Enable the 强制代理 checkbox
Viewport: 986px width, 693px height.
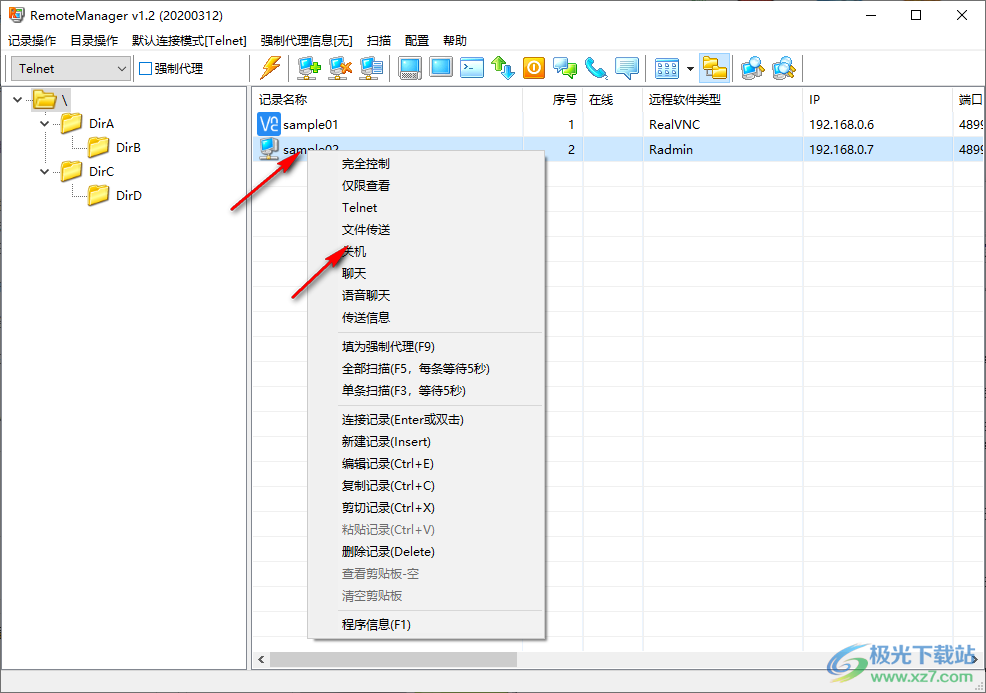tap(145, 69)
